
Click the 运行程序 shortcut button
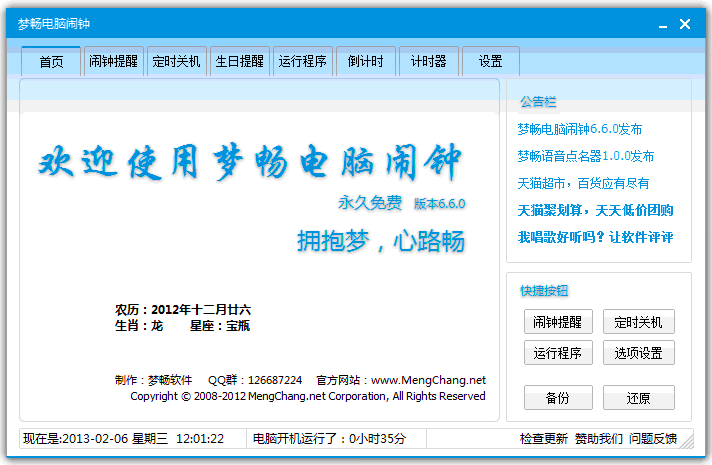(558, 353)
